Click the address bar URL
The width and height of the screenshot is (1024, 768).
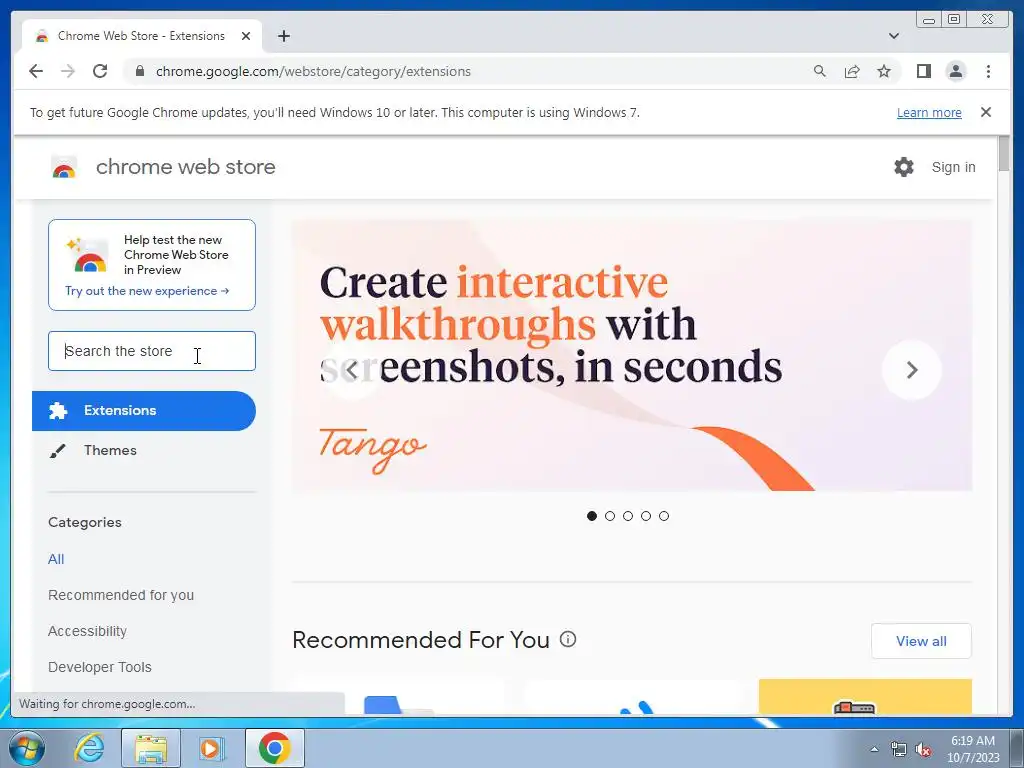click(313, 71)
